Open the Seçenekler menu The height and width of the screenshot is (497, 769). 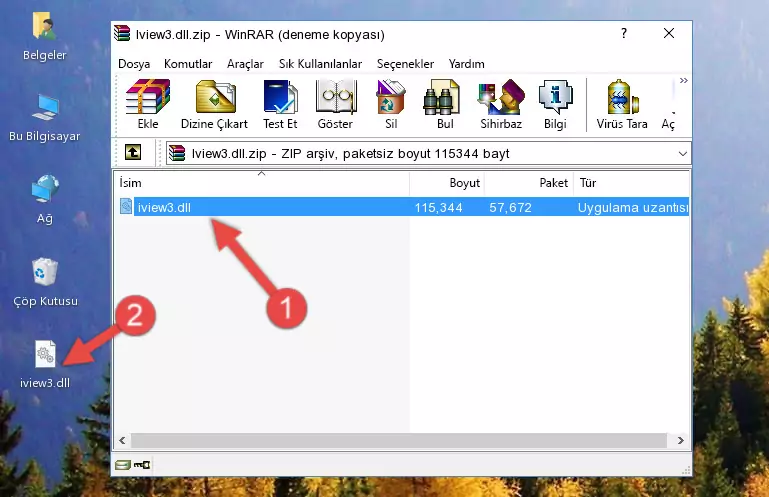pyautogui.click(x=405, y=64)
